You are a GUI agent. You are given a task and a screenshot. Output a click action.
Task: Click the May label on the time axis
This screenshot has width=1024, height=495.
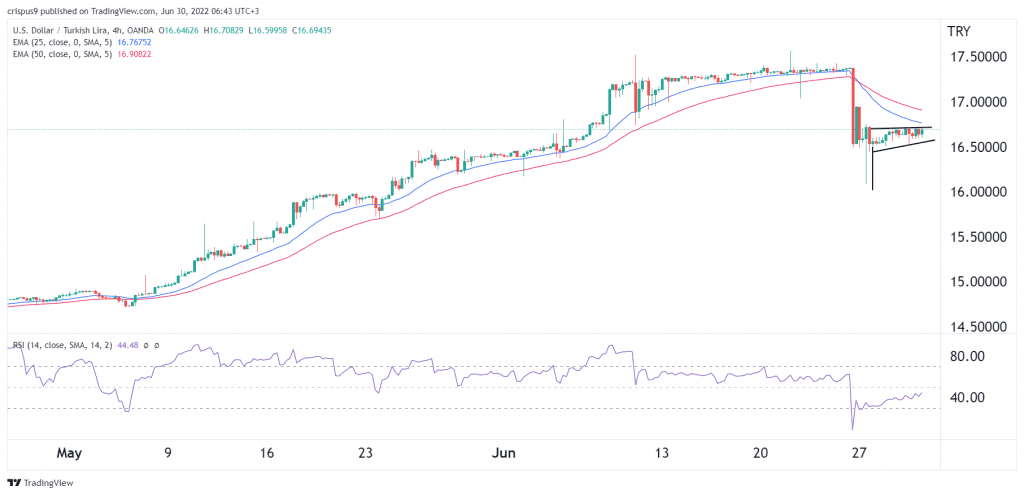tap(69, 454)
